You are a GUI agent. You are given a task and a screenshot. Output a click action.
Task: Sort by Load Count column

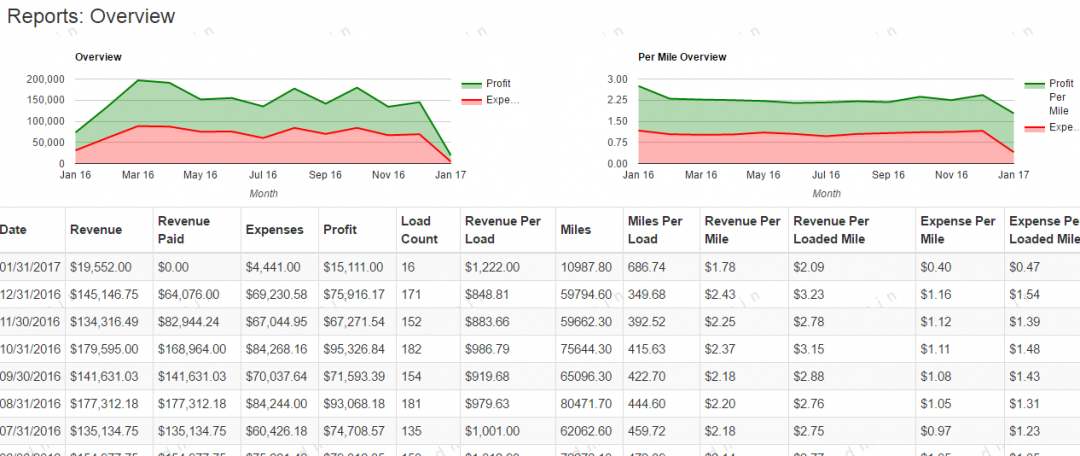pyautogui.click(x=419, y=230)
